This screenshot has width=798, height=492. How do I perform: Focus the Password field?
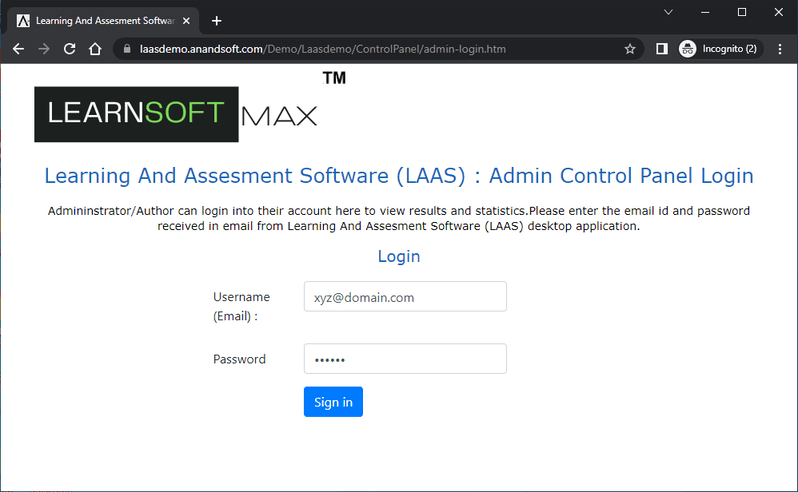(x=405, y=359)
